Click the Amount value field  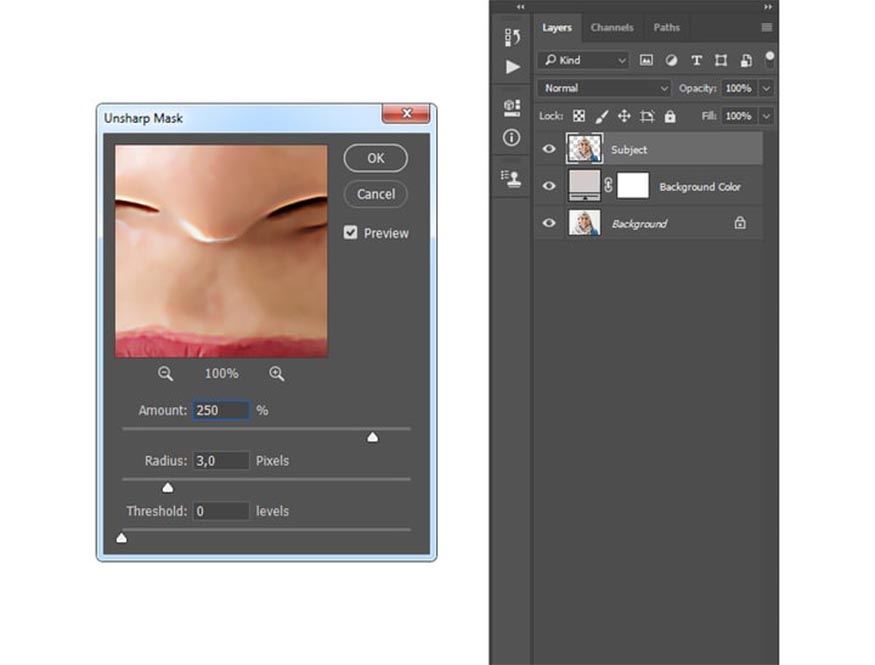click(221, 410)
